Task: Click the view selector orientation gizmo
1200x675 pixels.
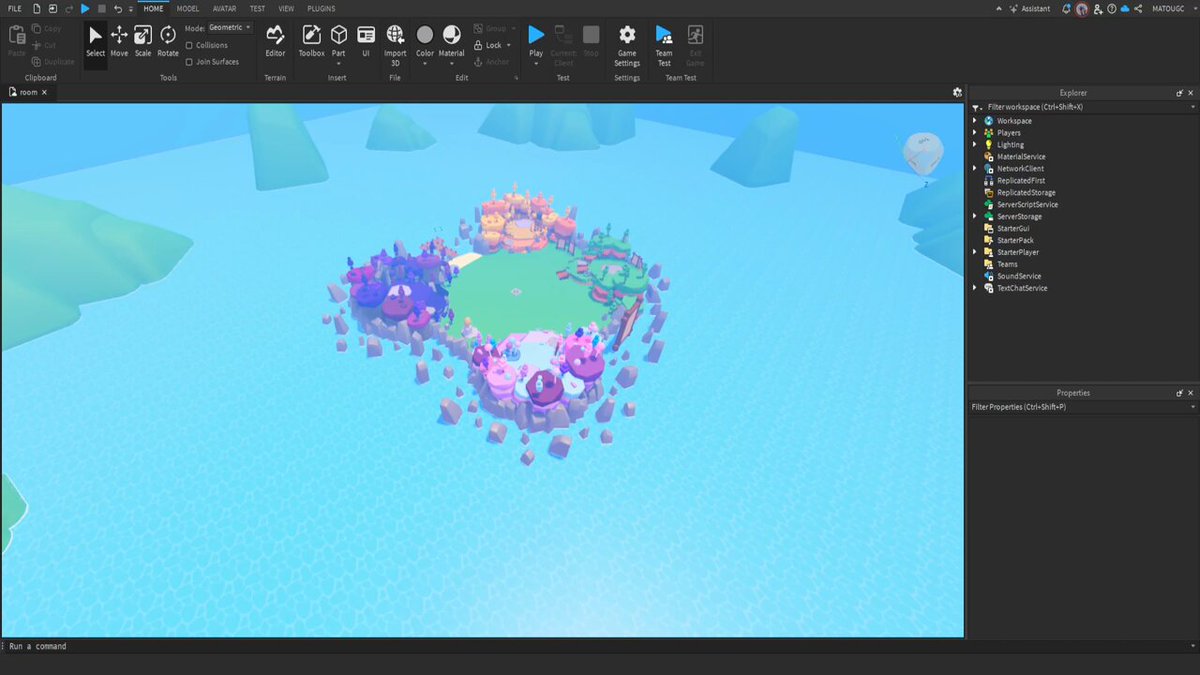Action: tap(922, 154)
